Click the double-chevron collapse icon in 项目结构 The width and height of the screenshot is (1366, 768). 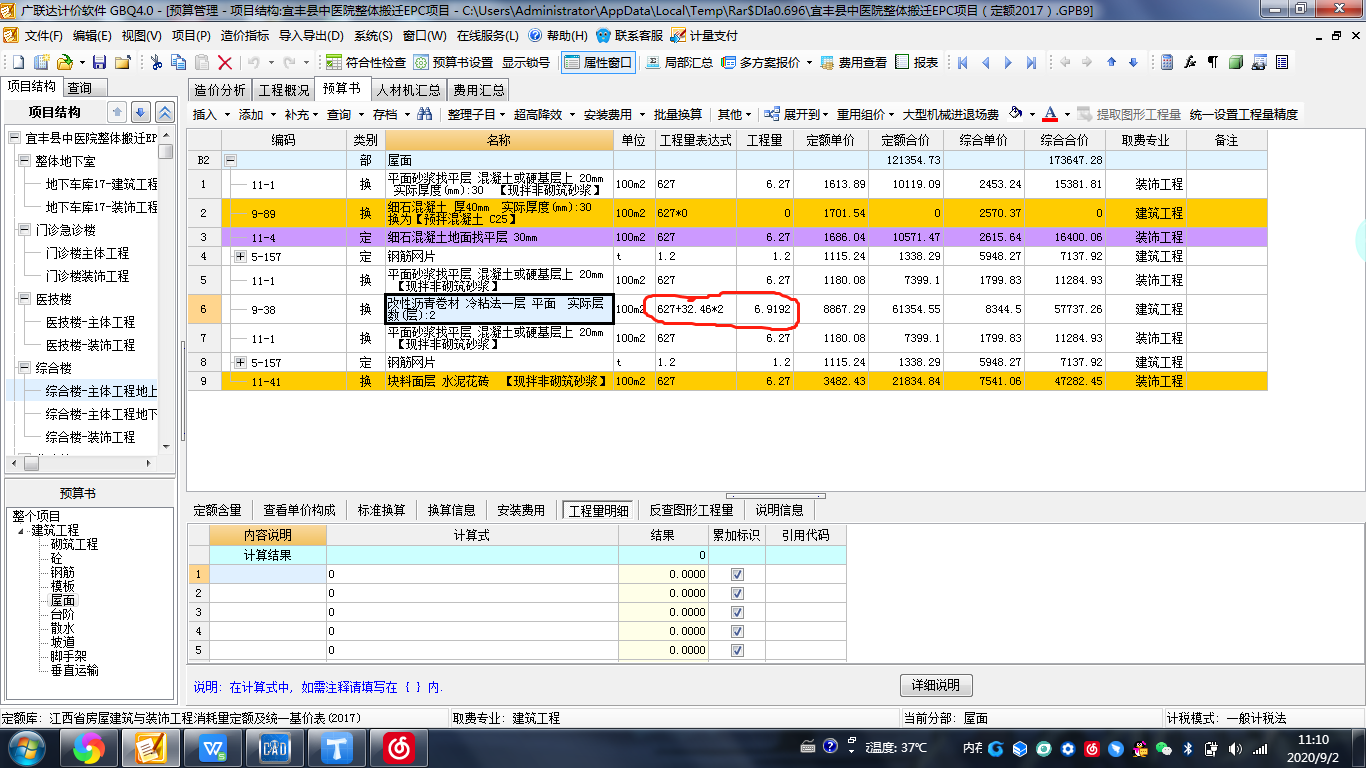[x=165, y=113]
